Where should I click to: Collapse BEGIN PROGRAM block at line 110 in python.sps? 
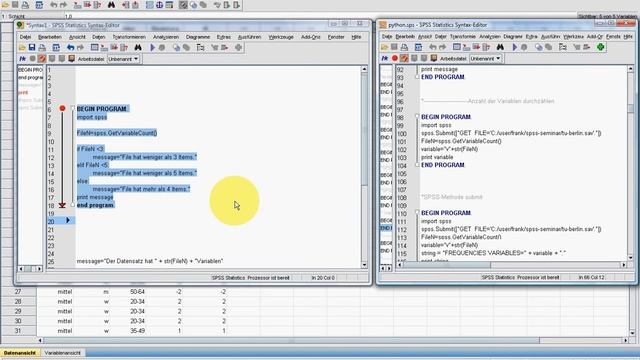point(417,212)
